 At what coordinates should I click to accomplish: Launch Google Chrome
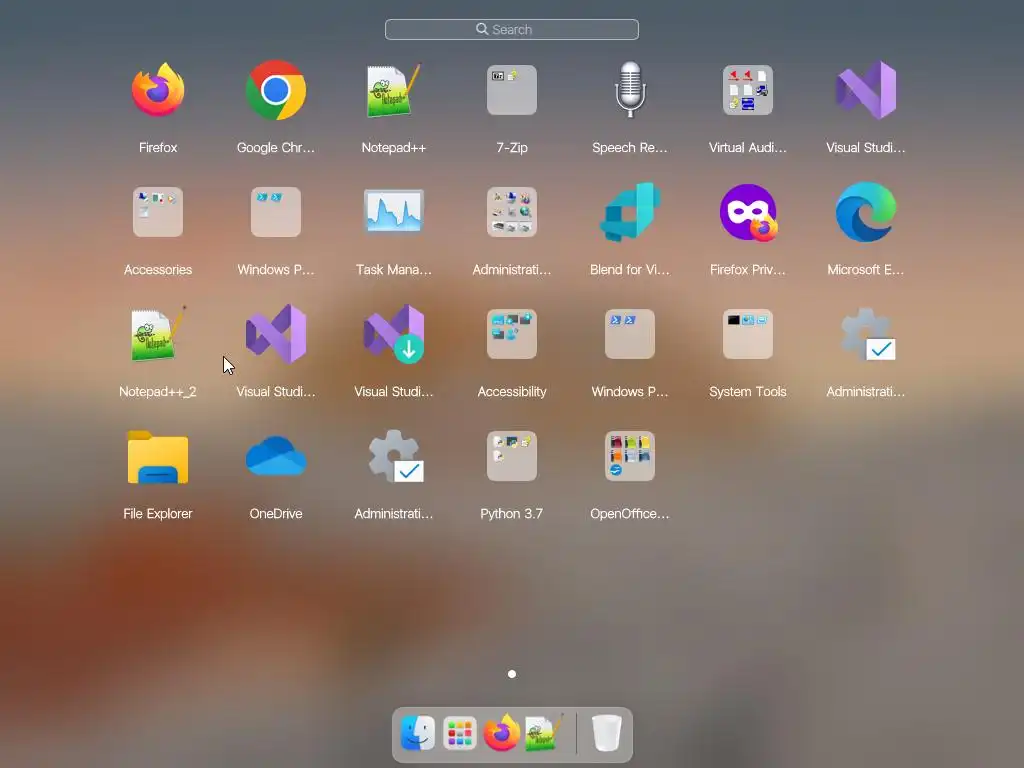click(x=276, y=90)
